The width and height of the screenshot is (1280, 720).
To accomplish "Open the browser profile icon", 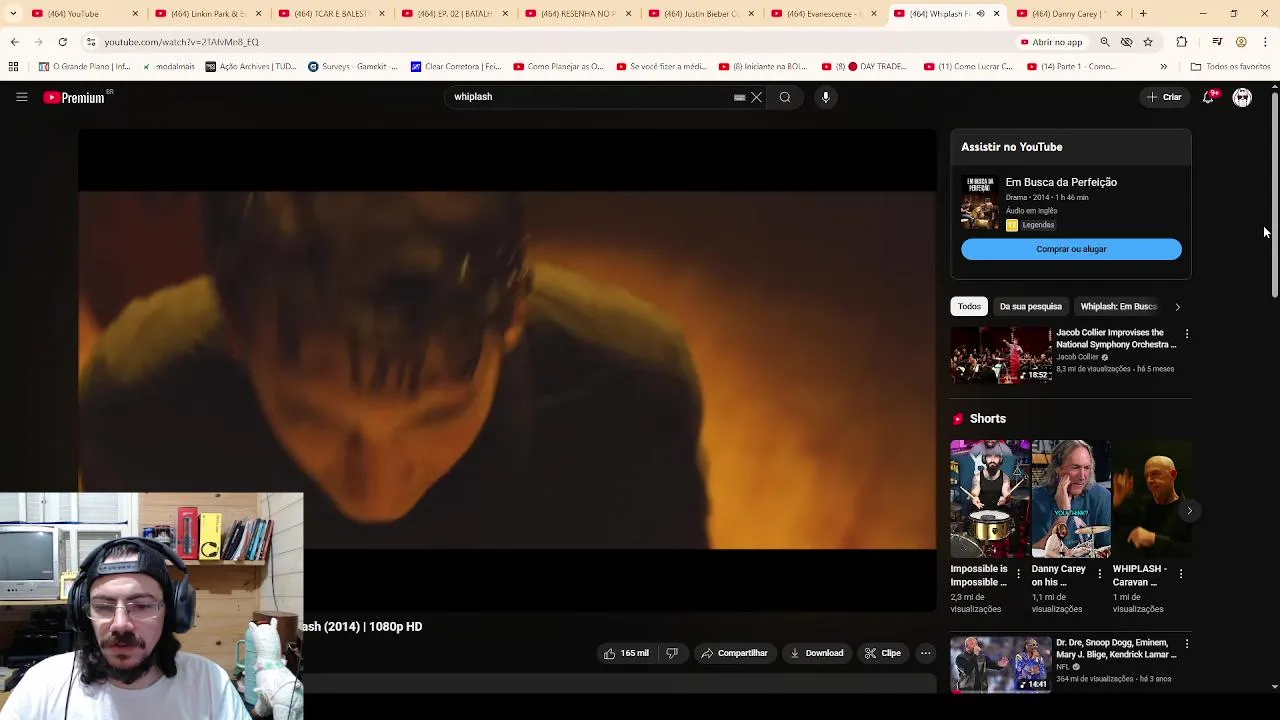I will click(x=1241, y=42).
